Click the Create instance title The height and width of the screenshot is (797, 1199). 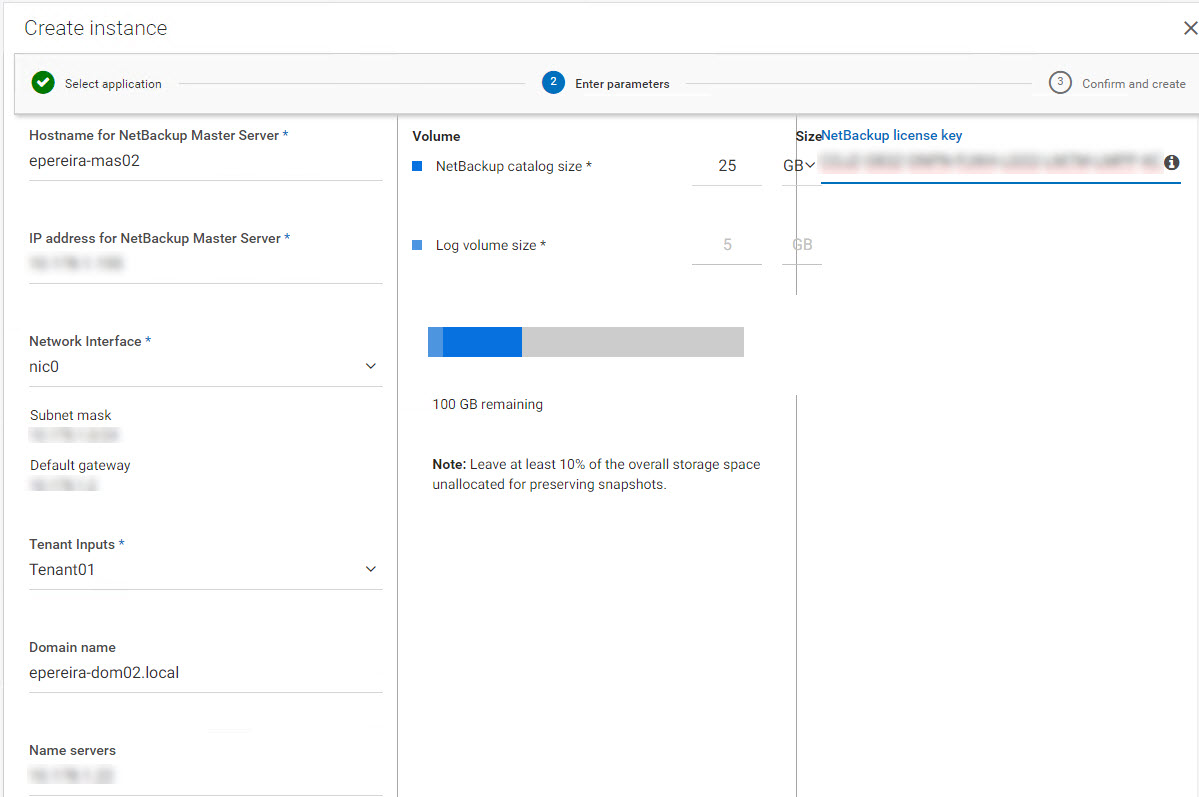coord(96,28)
